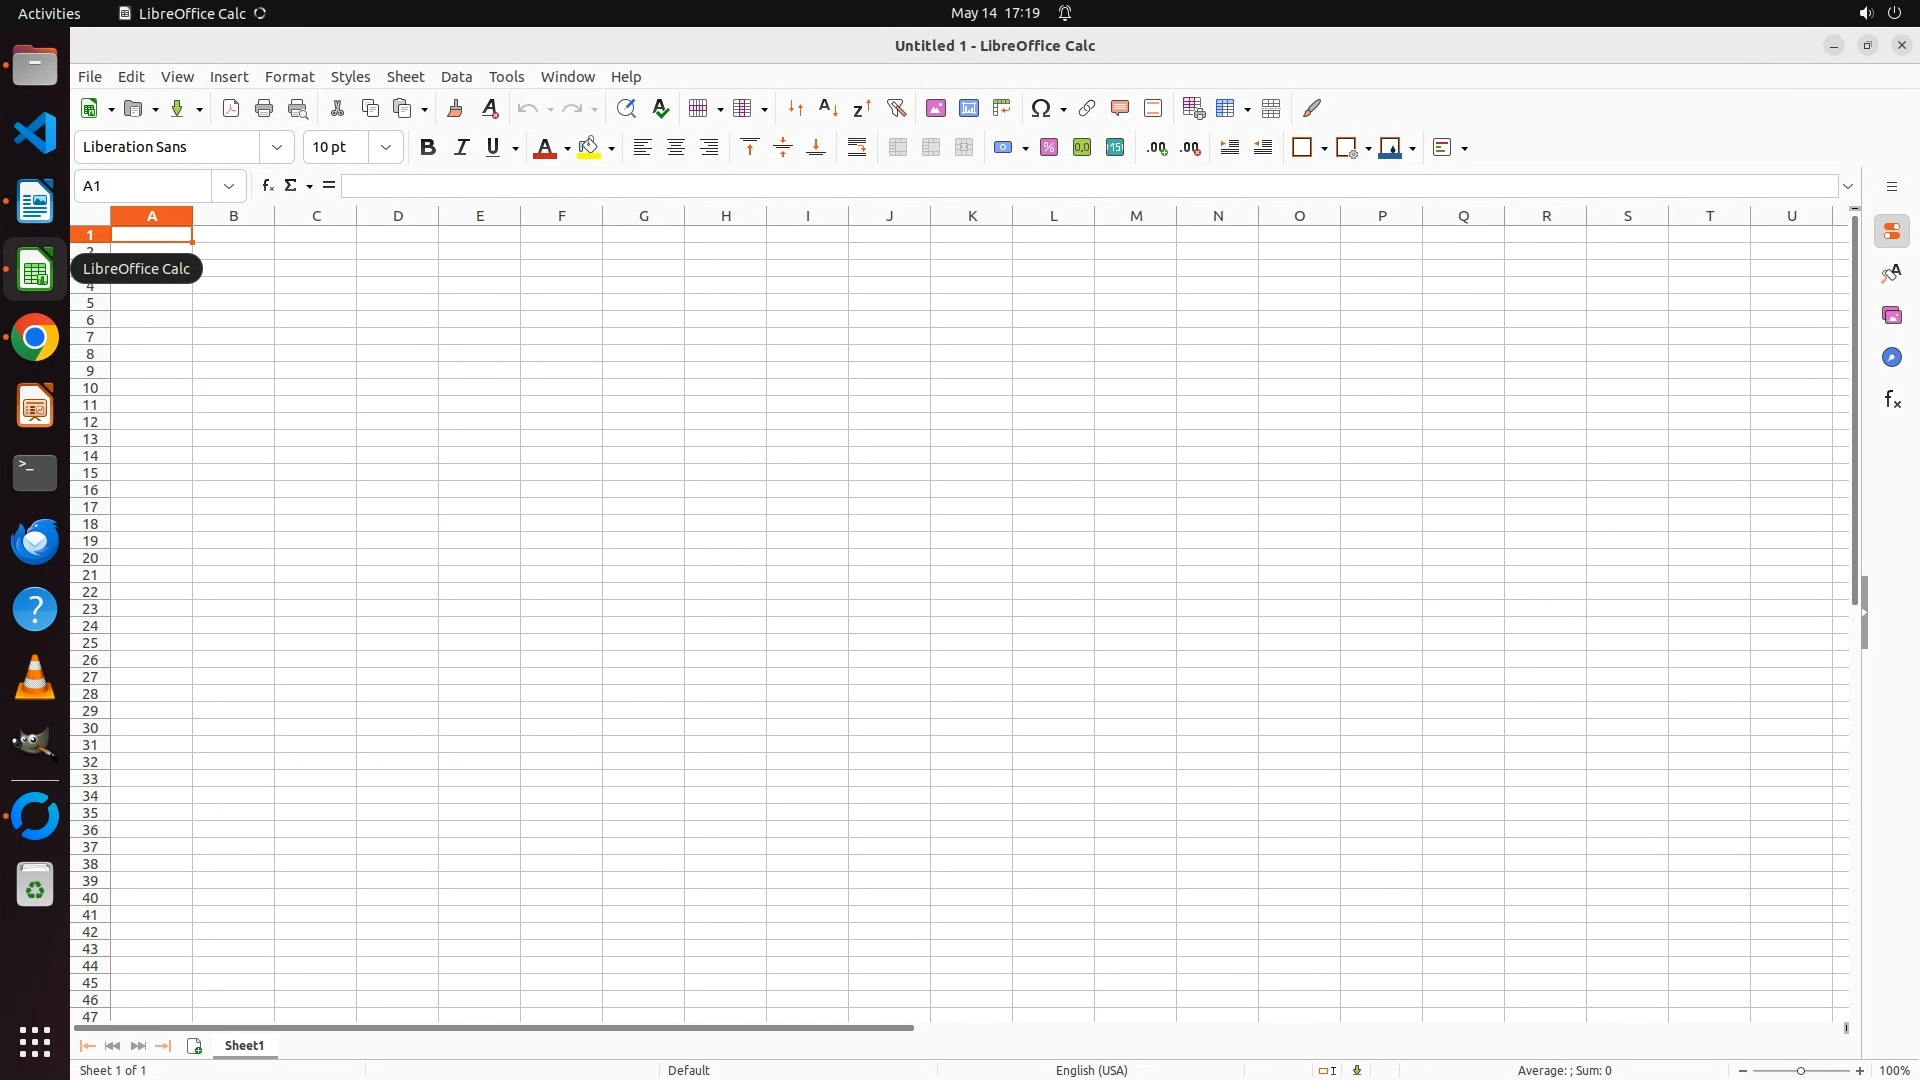This screenshot has height=1080, width=1920.
Task: Open the Functions sidebar panel
Action: (x=1892, y=400)
